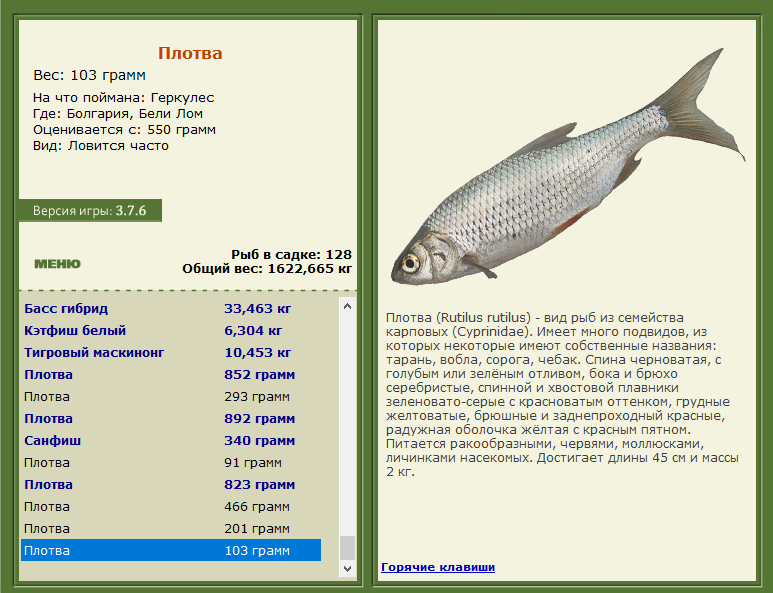Open the МЕНЮ button
Image resolution: width=773 pixels, height=593 pixels.
point(57,264)
